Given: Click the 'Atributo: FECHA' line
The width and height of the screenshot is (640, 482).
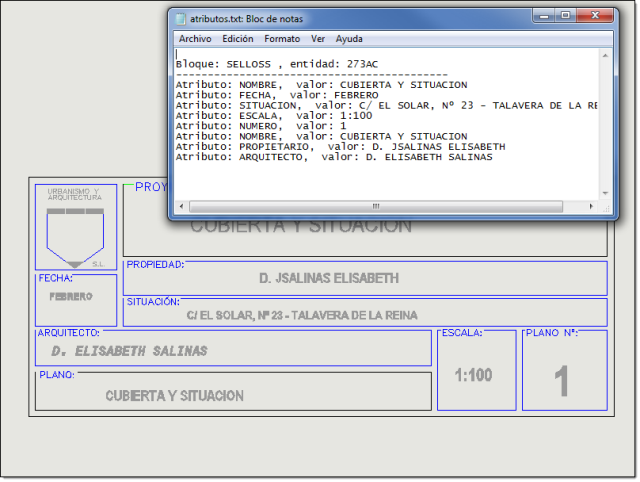Looking at the screenshot, I should pyautogui.click(x=277, y=95).
